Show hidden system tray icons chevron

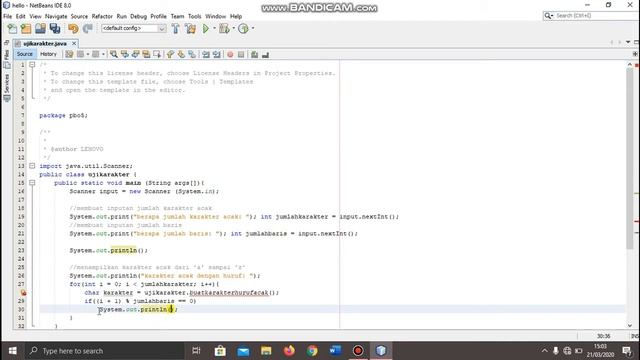pyautogui.click(x=544, y=351)
